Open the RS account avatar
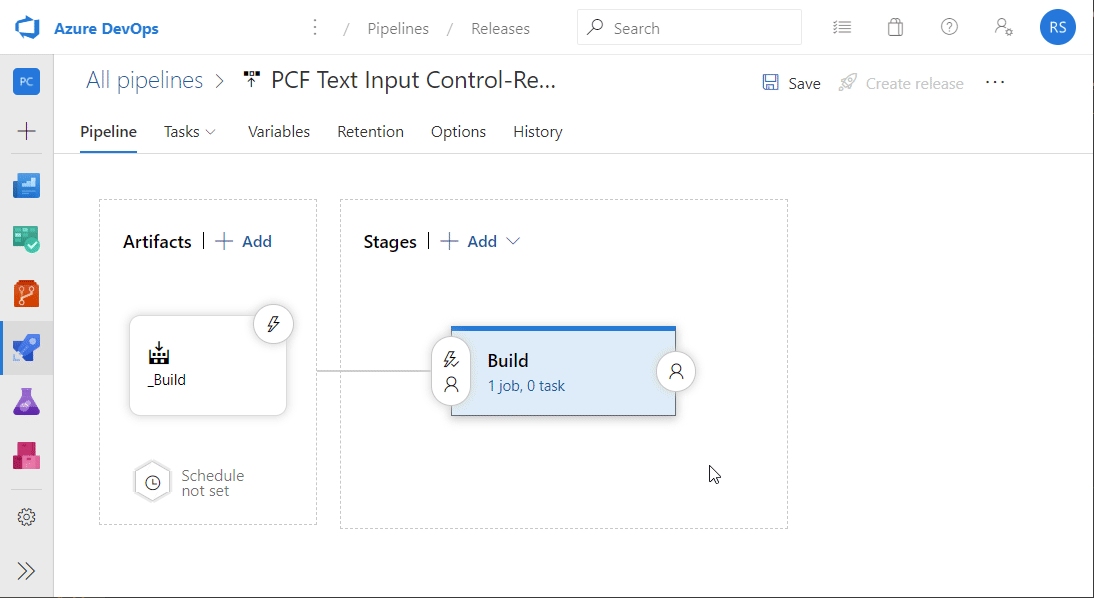This screenshot has width=1094, height=598. click(x=1058, y=27)
